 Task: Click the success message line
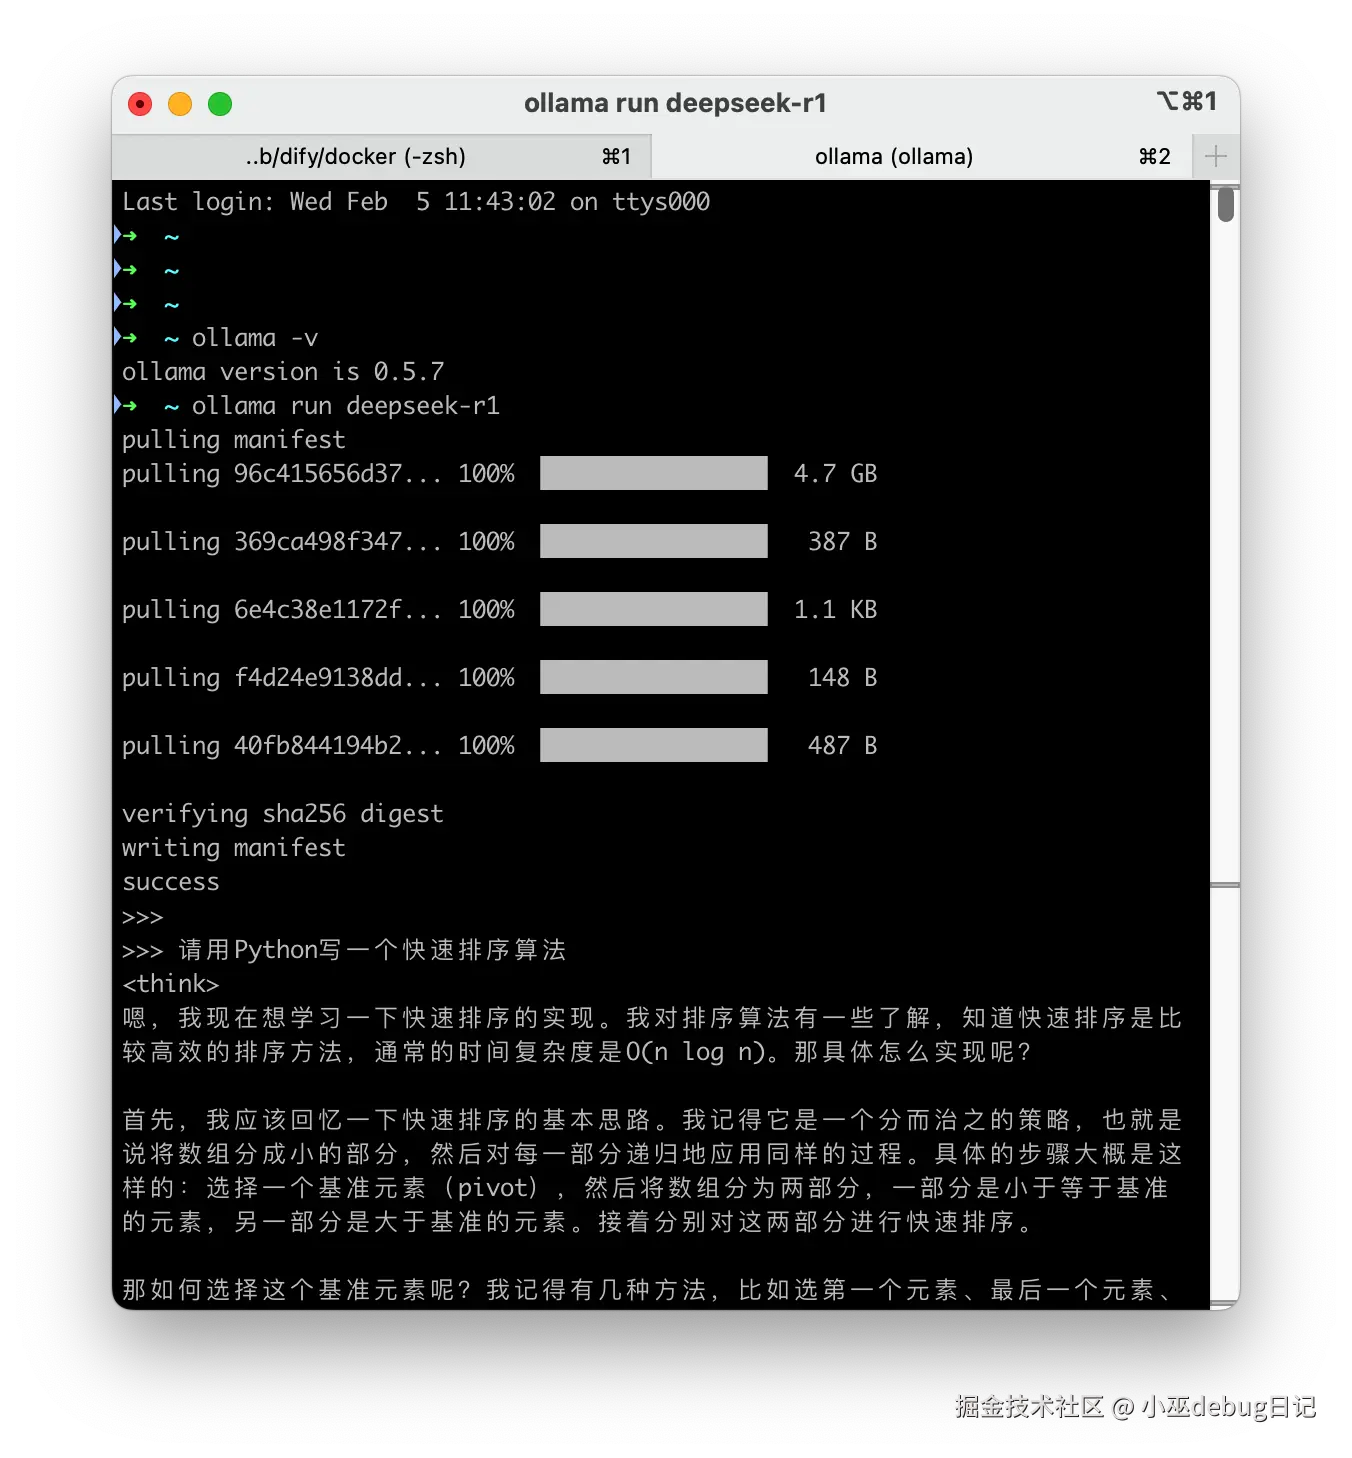click(x=170, y=881)
